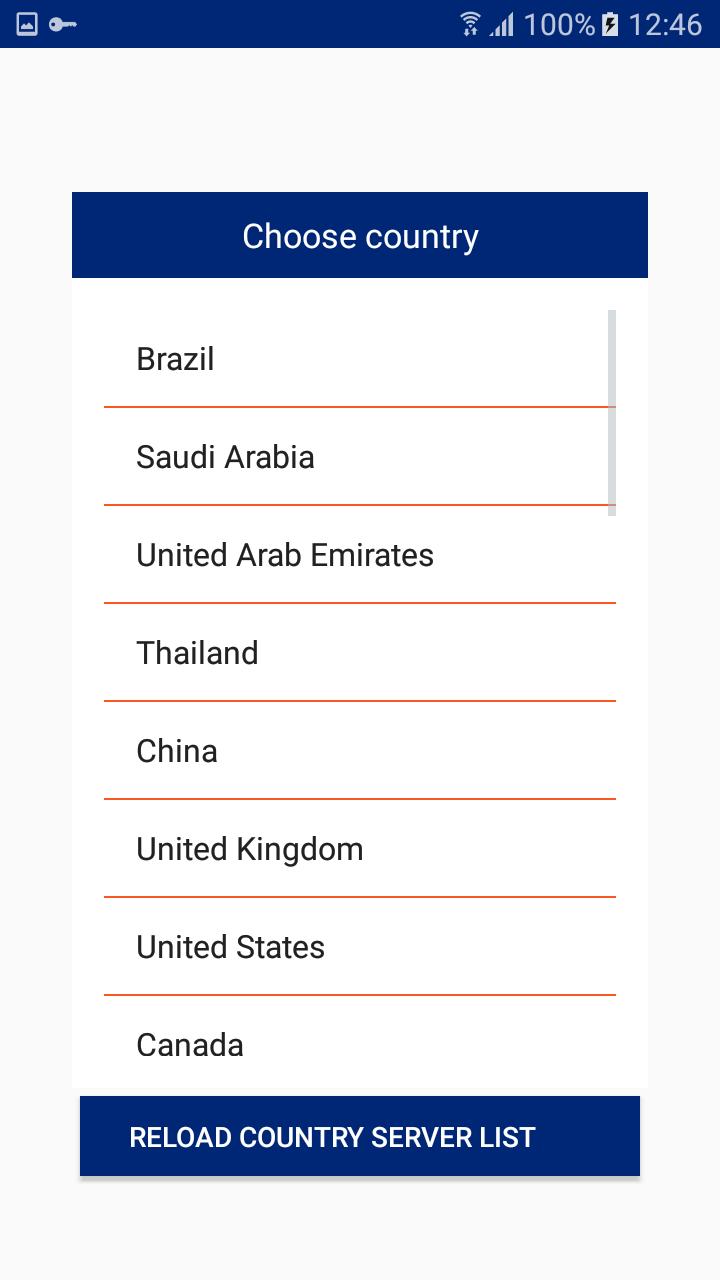Click the country list scrollbar thumb

tap(612, 413)
